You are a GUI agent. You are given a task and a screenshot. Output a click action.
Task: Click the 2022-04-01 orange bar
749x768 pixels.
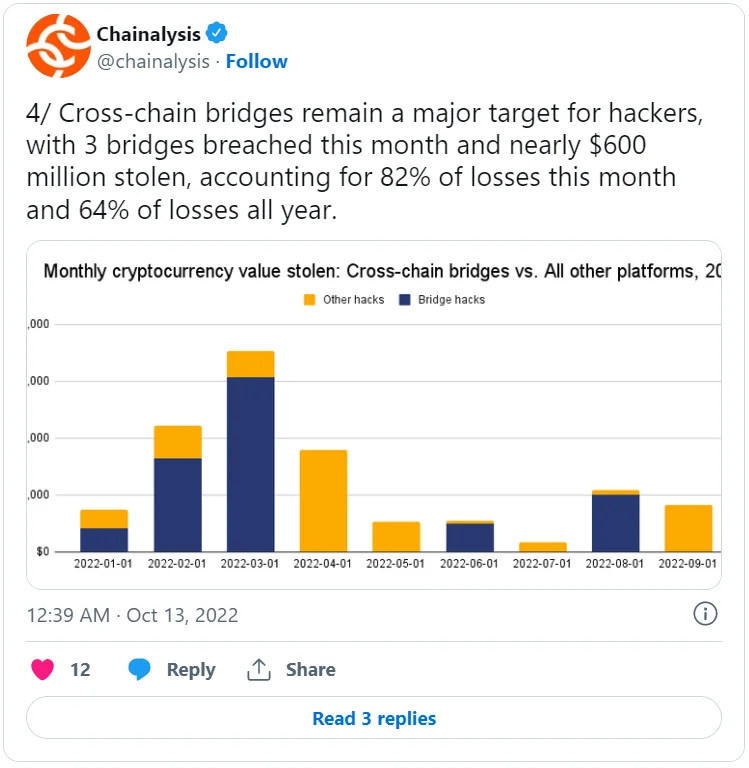pos(323,500)
